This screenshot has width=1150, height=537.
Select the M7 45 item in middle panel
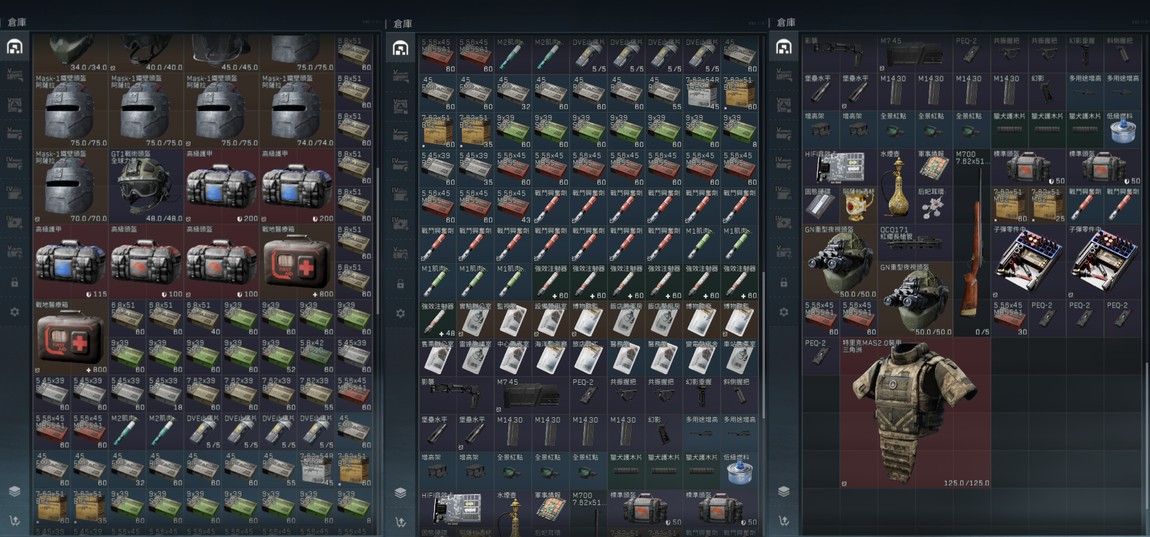(532, 395)
